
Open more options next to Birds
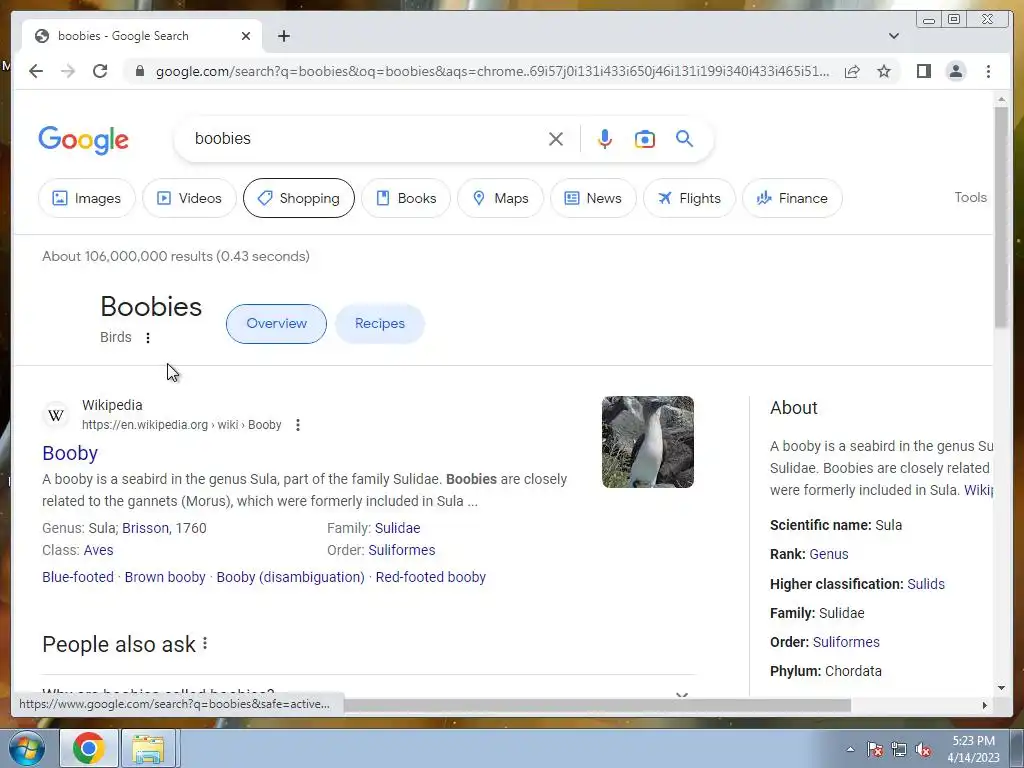tap(148, 338)
